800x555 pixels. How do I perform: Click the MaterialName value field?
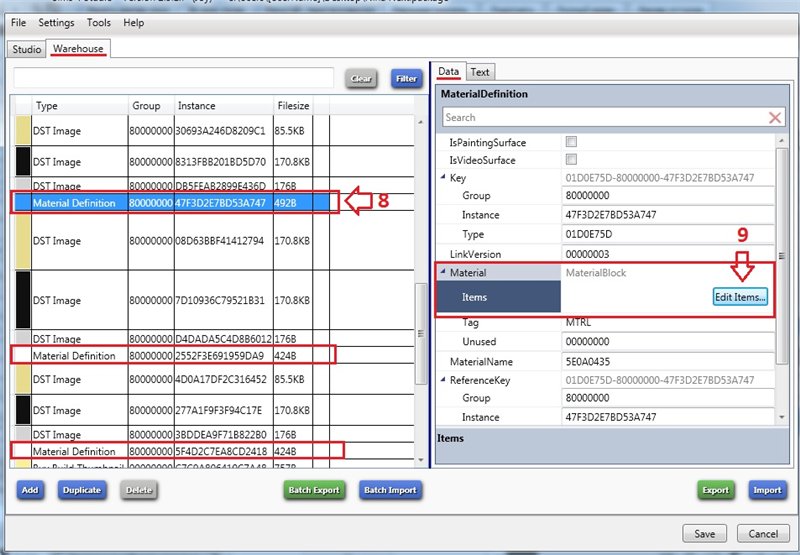pos(667,361)
